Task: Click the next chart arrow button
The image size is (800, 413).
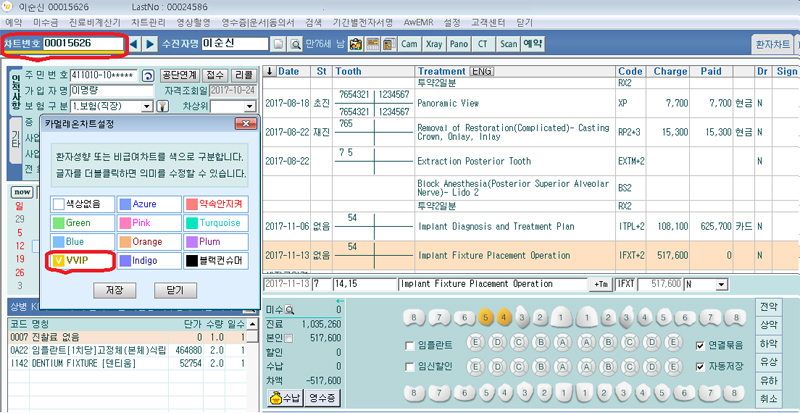Action: coord(150,44)
